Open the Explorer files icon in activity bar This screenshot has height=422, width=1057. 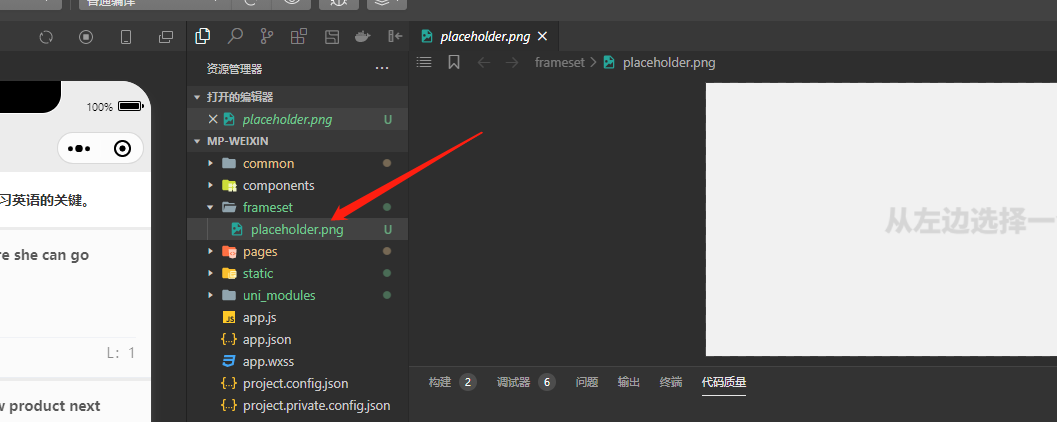(x=202, y=36)
